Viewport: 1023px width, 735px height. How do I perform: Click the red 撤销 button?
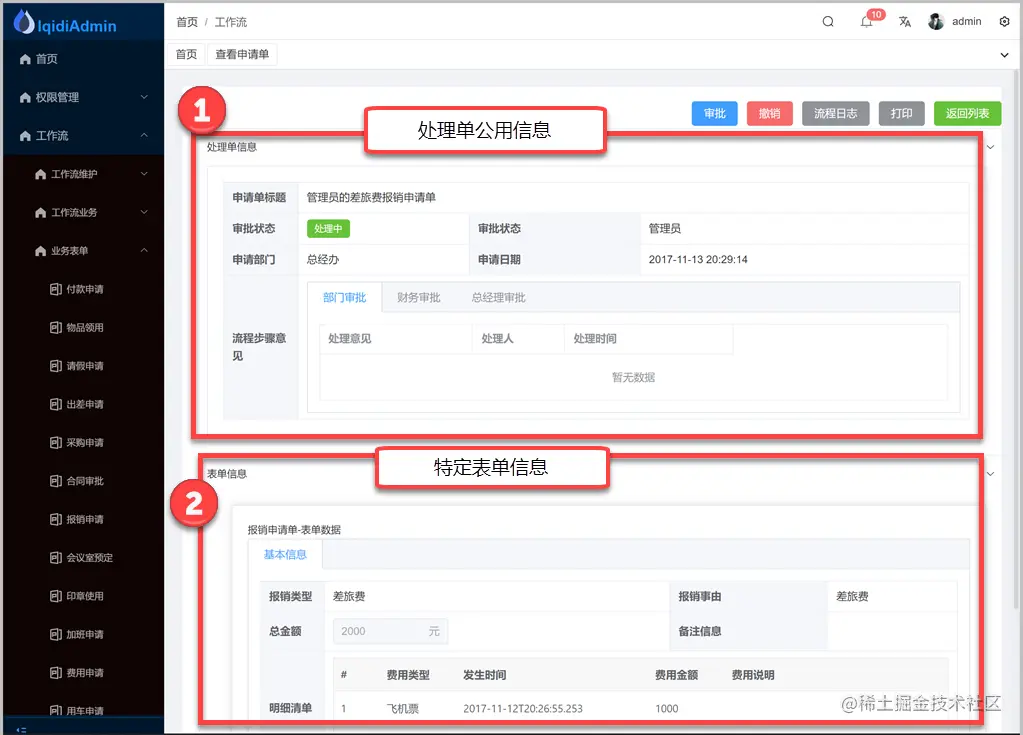tap(769, 113)
